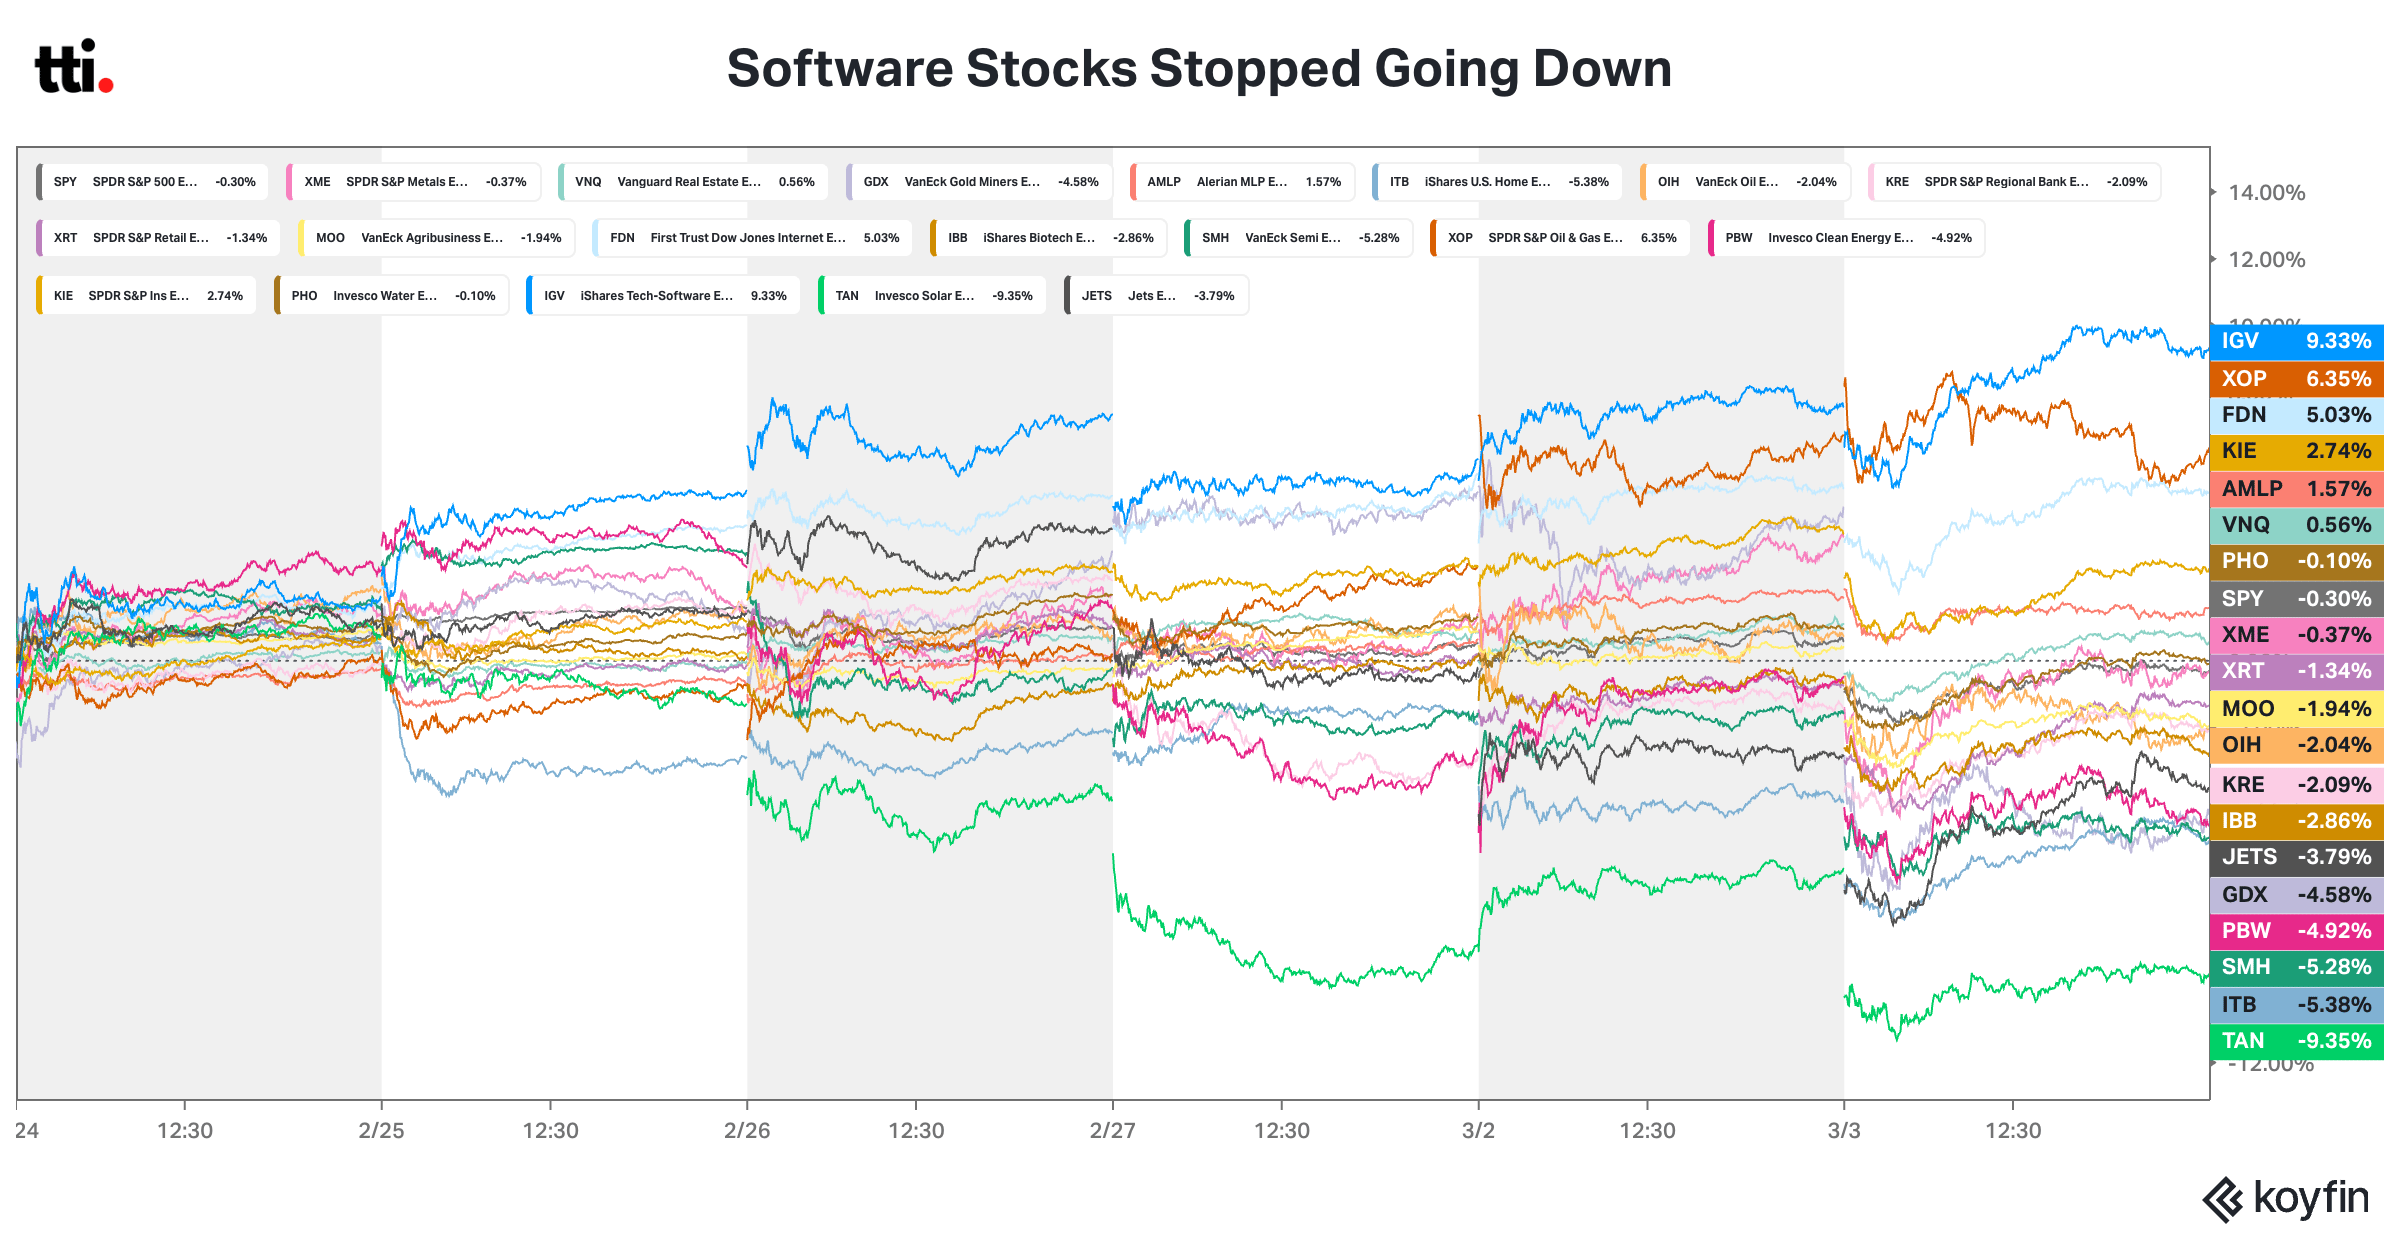The height and width of the screenshot is (1240, 2400).
Task: Click the TAN Invesco Solar legend chip
Action: click(x=932, y=296)
